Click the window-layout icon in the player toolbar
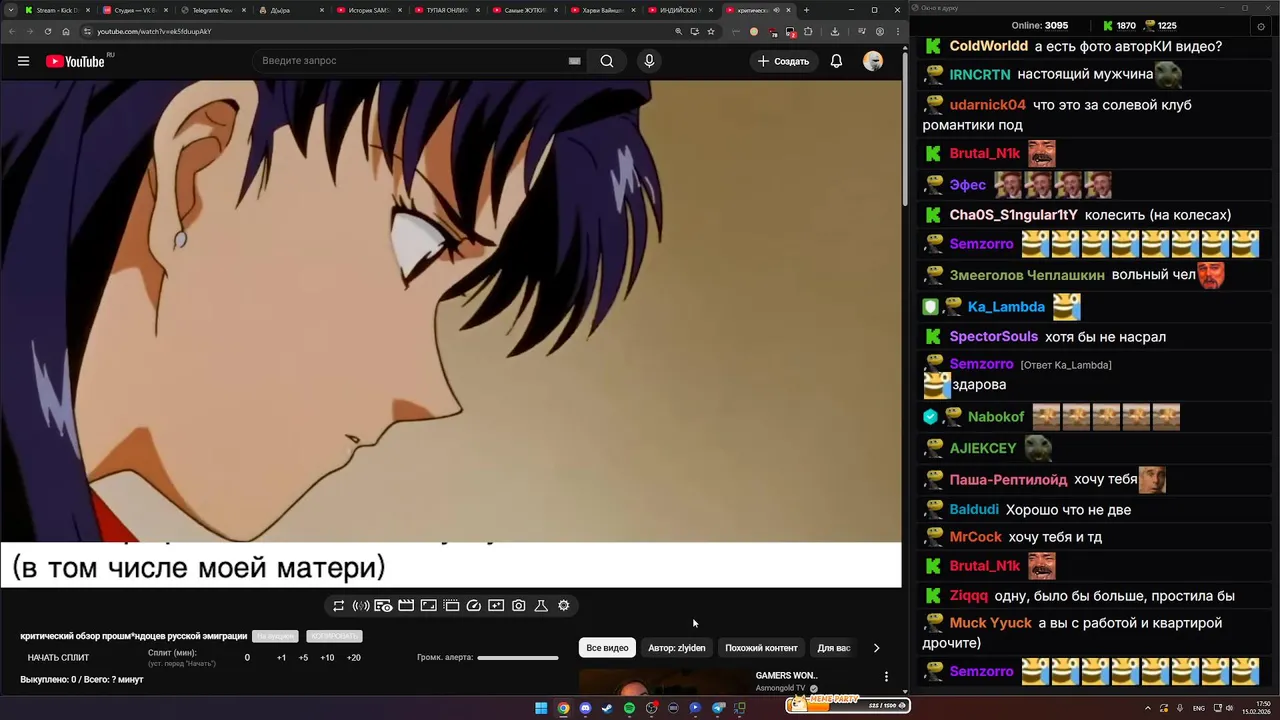Screen dimensions: 1280x720 (x=451, y=606)
